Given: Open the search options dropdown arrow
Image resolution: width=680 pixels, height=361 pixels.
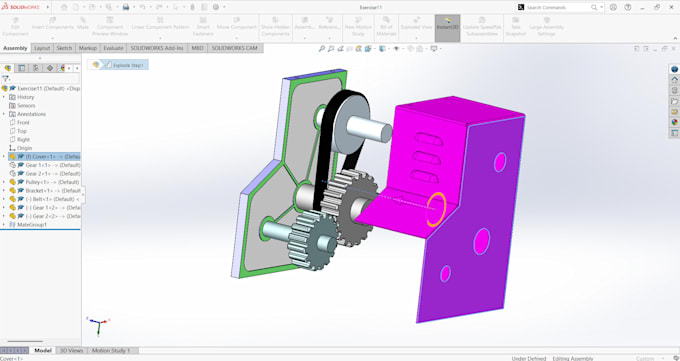Looking at the screenshot, I should click(x=602, y=7).
